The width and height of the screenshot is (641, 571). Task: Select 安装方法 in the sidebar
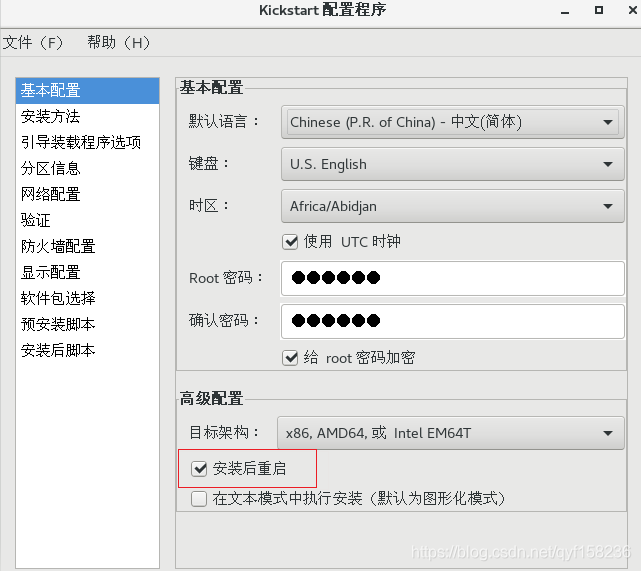click(87, 116)
